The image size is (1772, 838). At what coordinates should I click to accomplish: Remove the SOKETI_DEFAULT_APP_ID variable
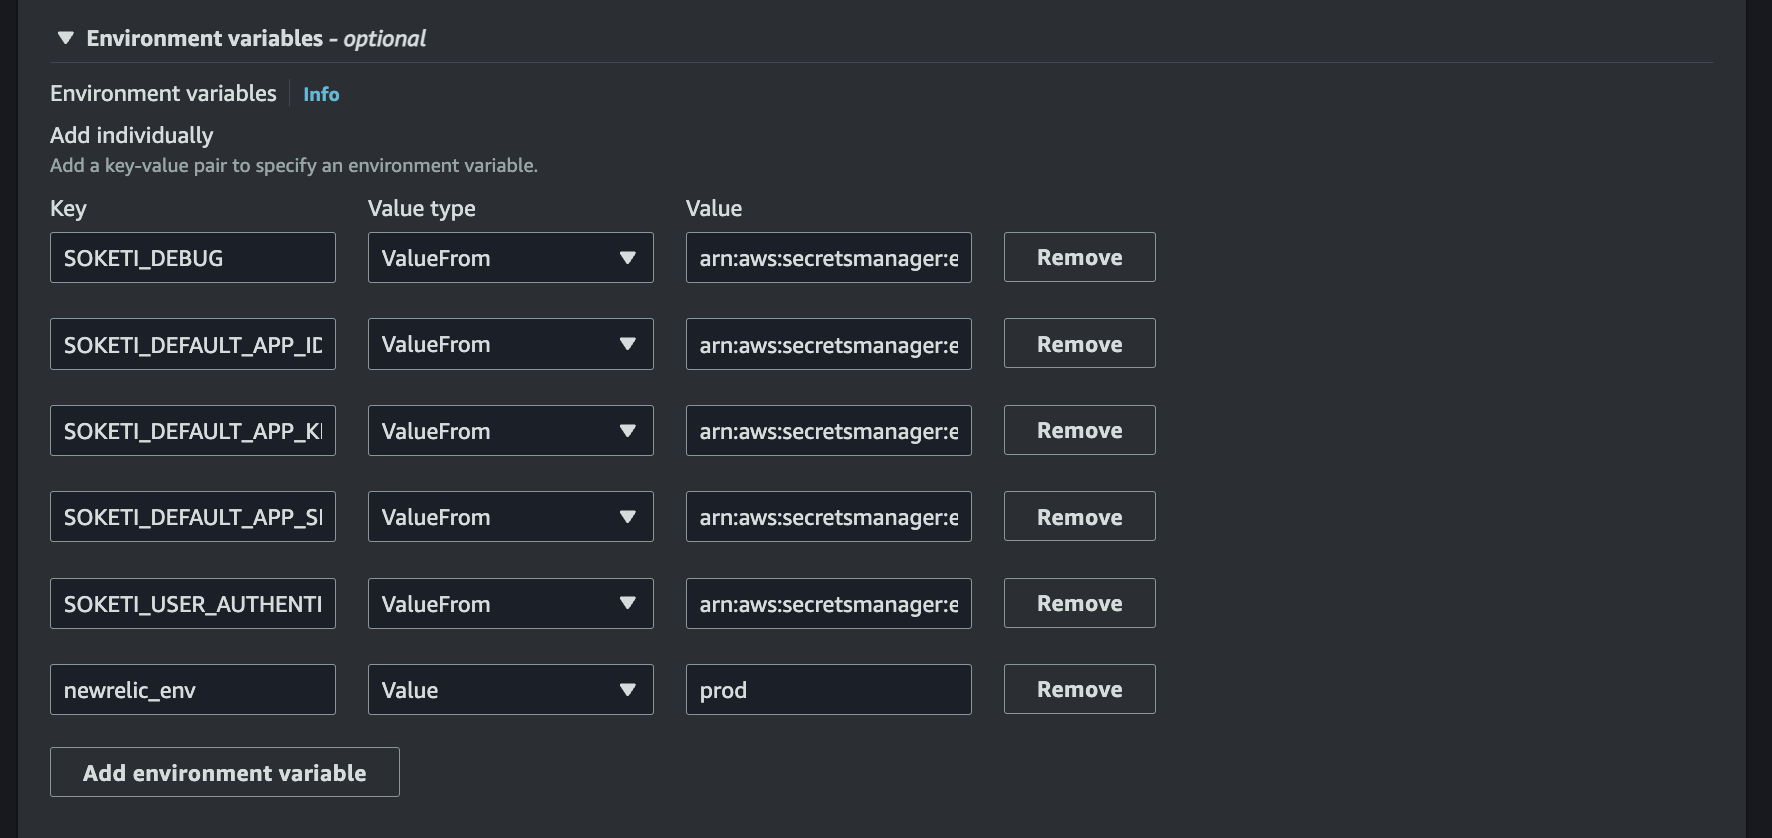pos(1080,343)
